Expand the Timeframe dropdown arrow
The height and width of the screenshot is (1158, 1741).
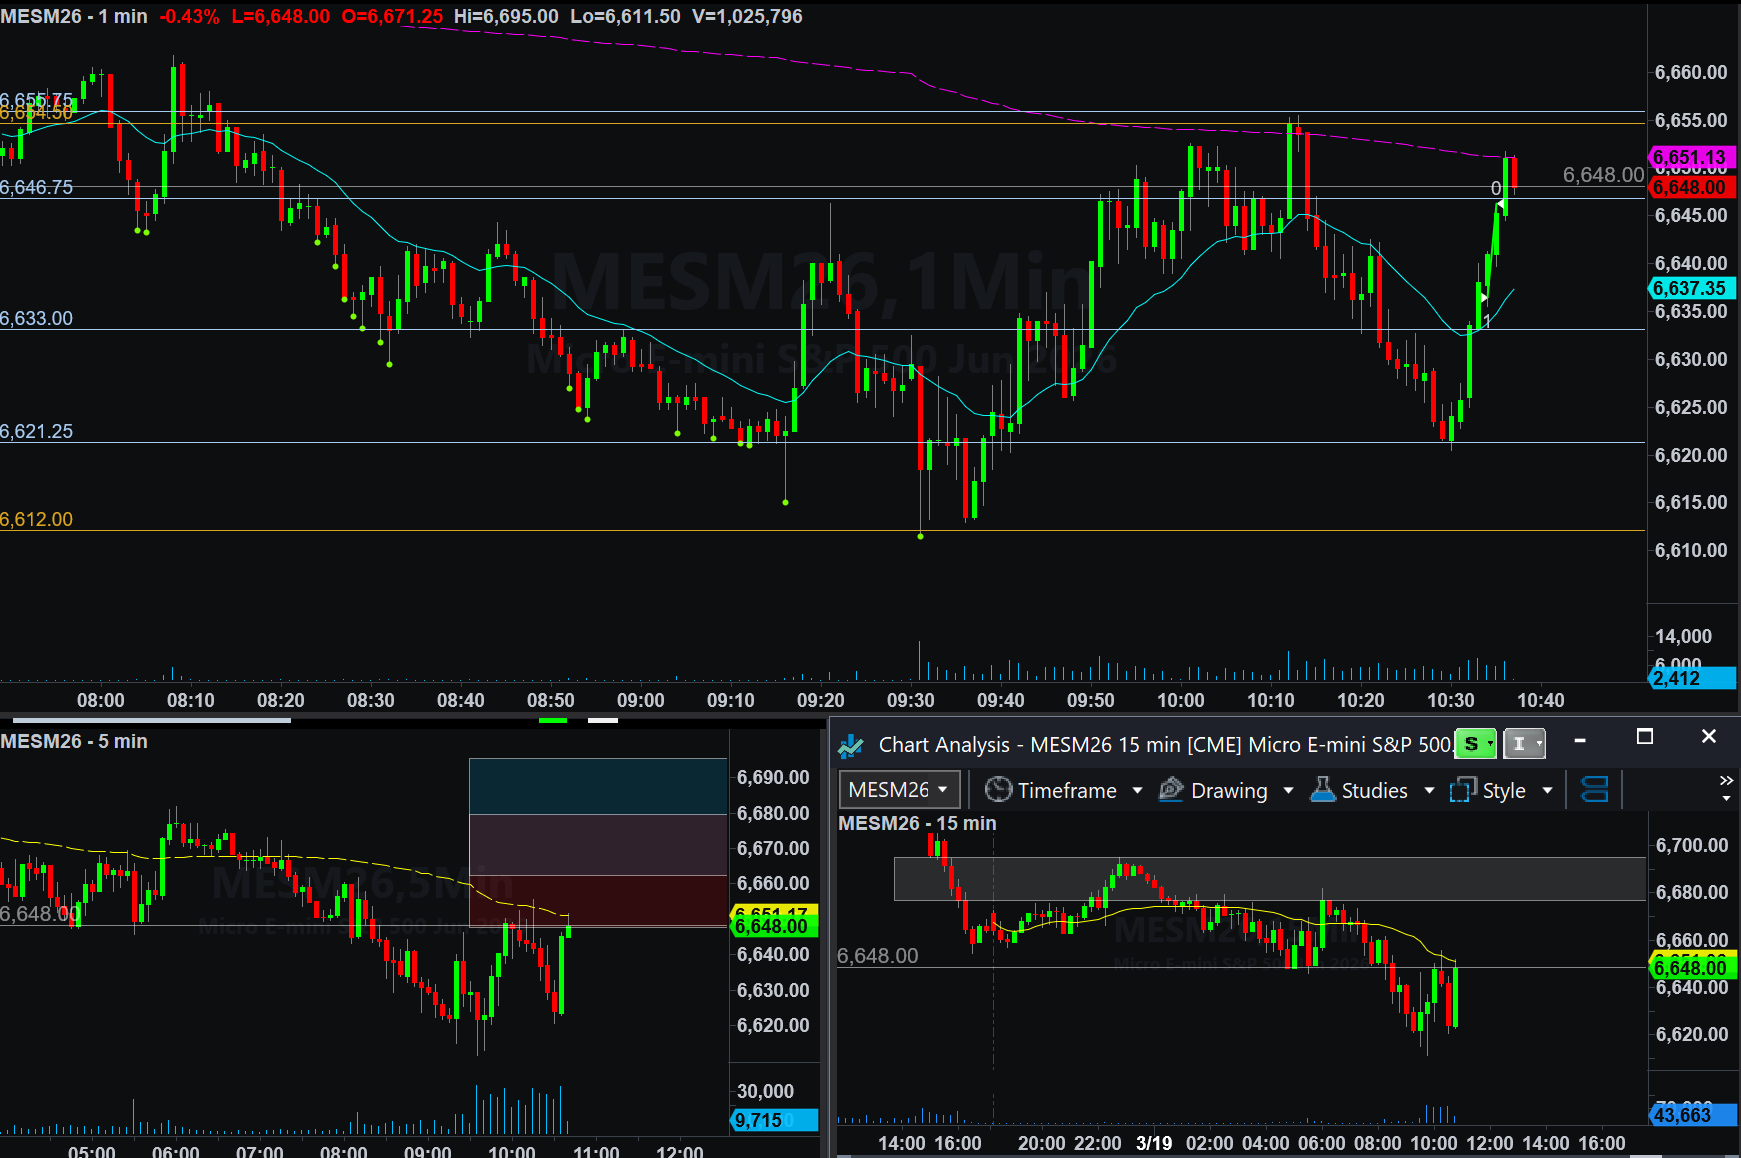tap(1137, 790)
